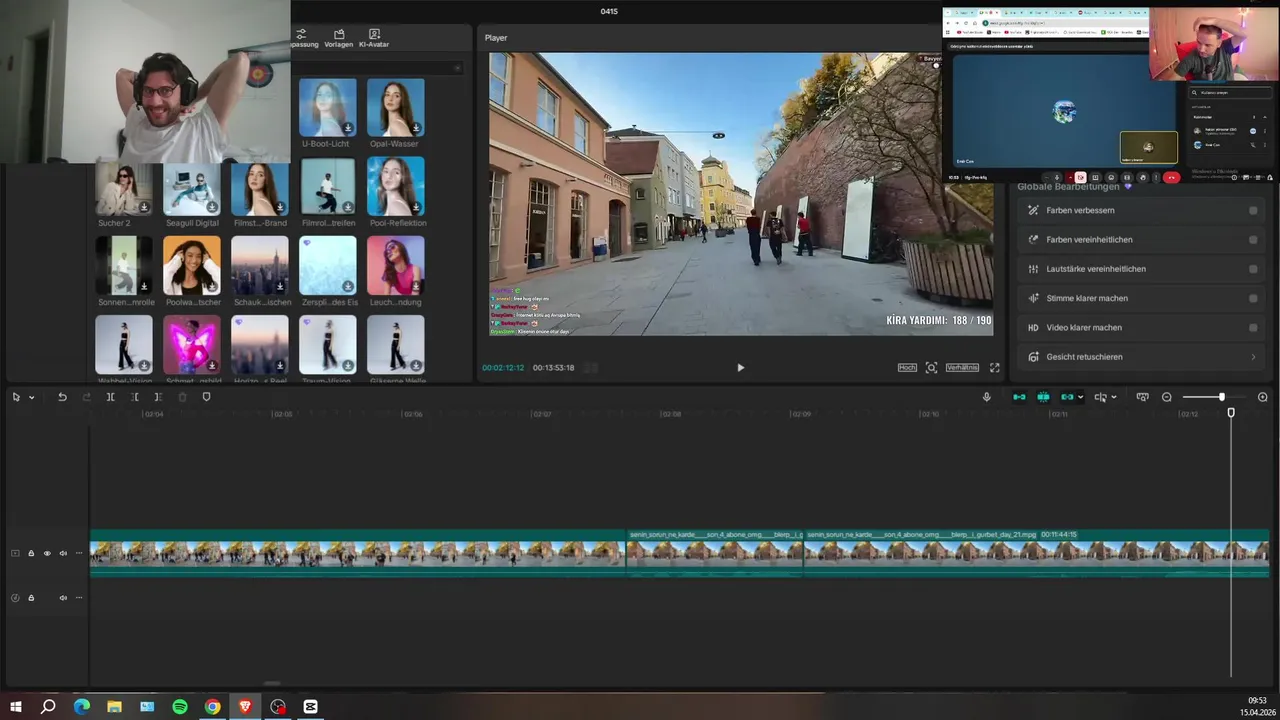Download the Pool-Reflektion effect
This screenshot has width=1280, height=720.
point(416,207)
